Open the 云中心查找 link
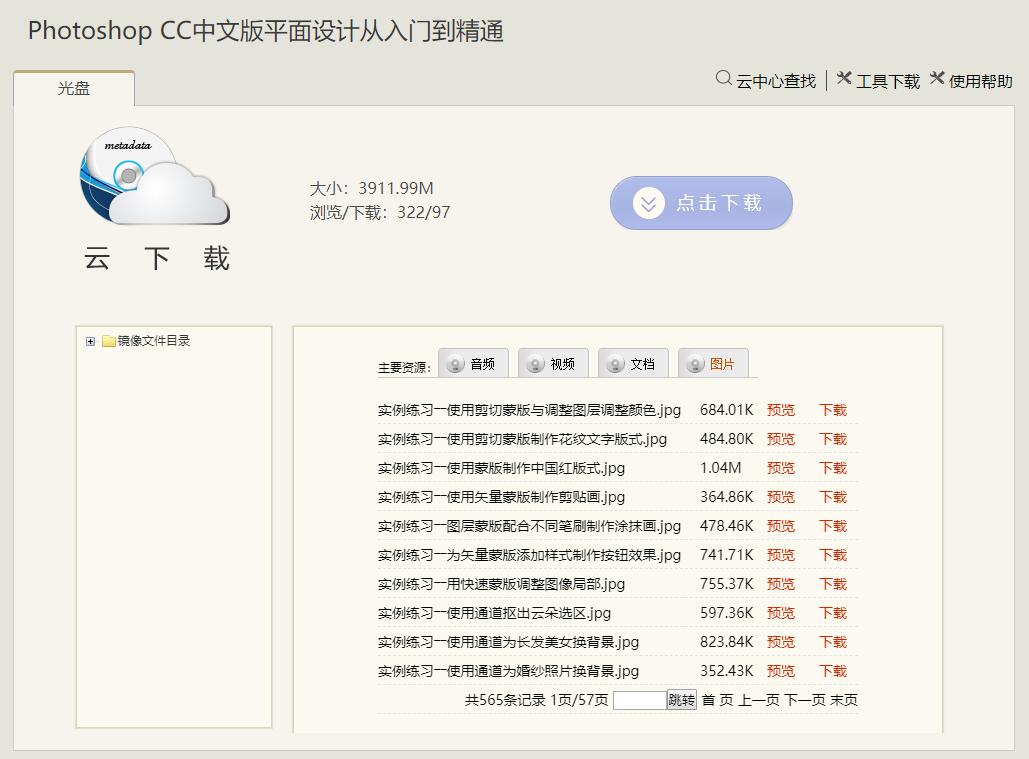 pos(776,81)
